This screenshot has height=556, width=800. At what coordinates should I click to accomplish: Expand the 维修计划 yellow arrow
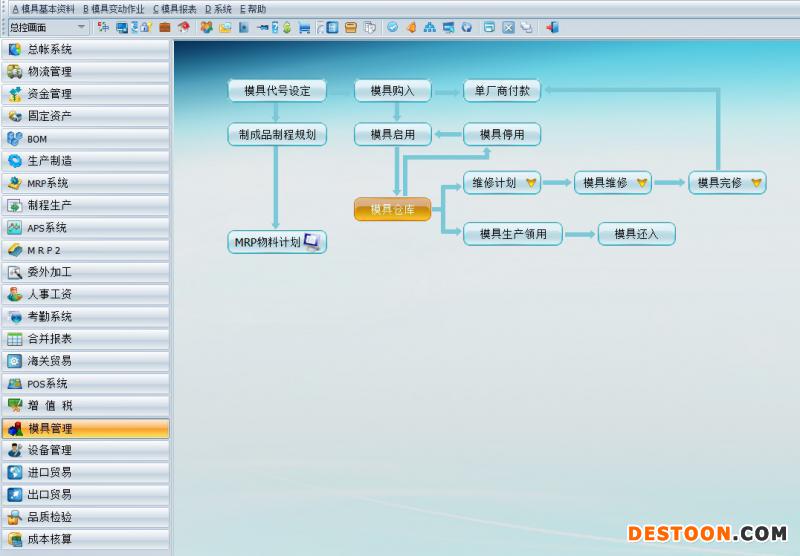coord(531,183)
